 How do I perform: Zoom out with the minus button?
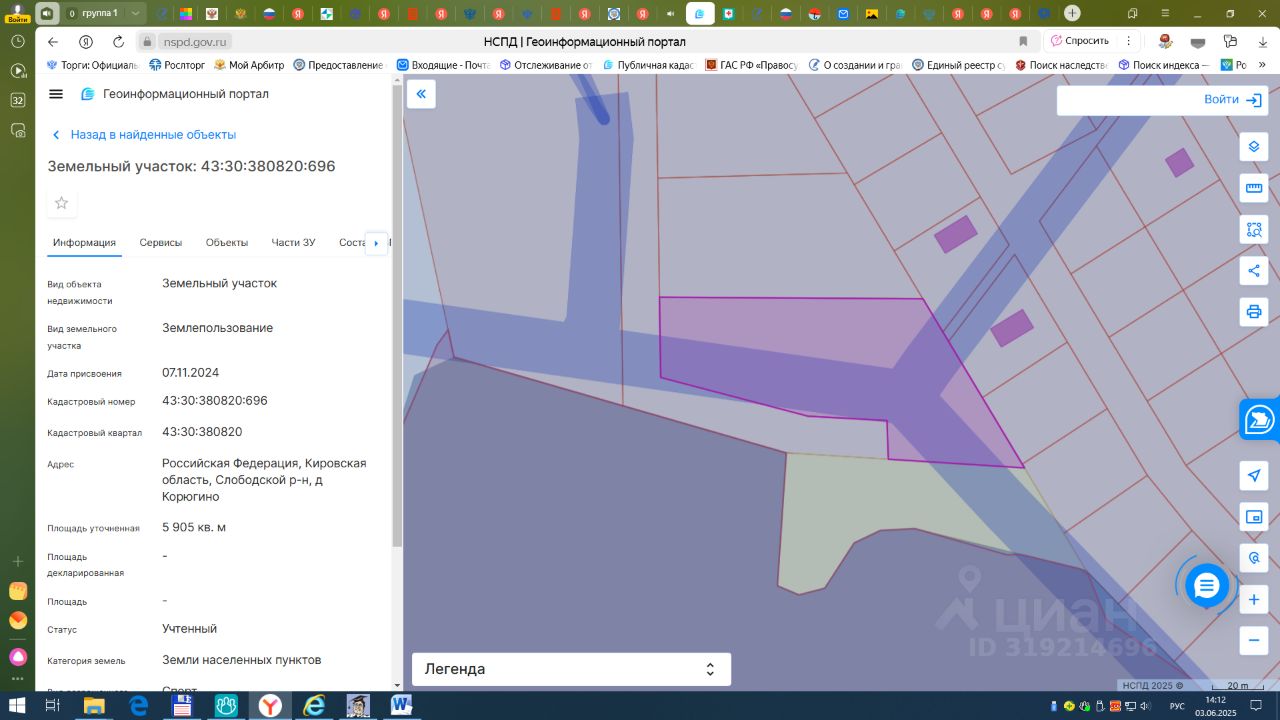coord(1253,640)
